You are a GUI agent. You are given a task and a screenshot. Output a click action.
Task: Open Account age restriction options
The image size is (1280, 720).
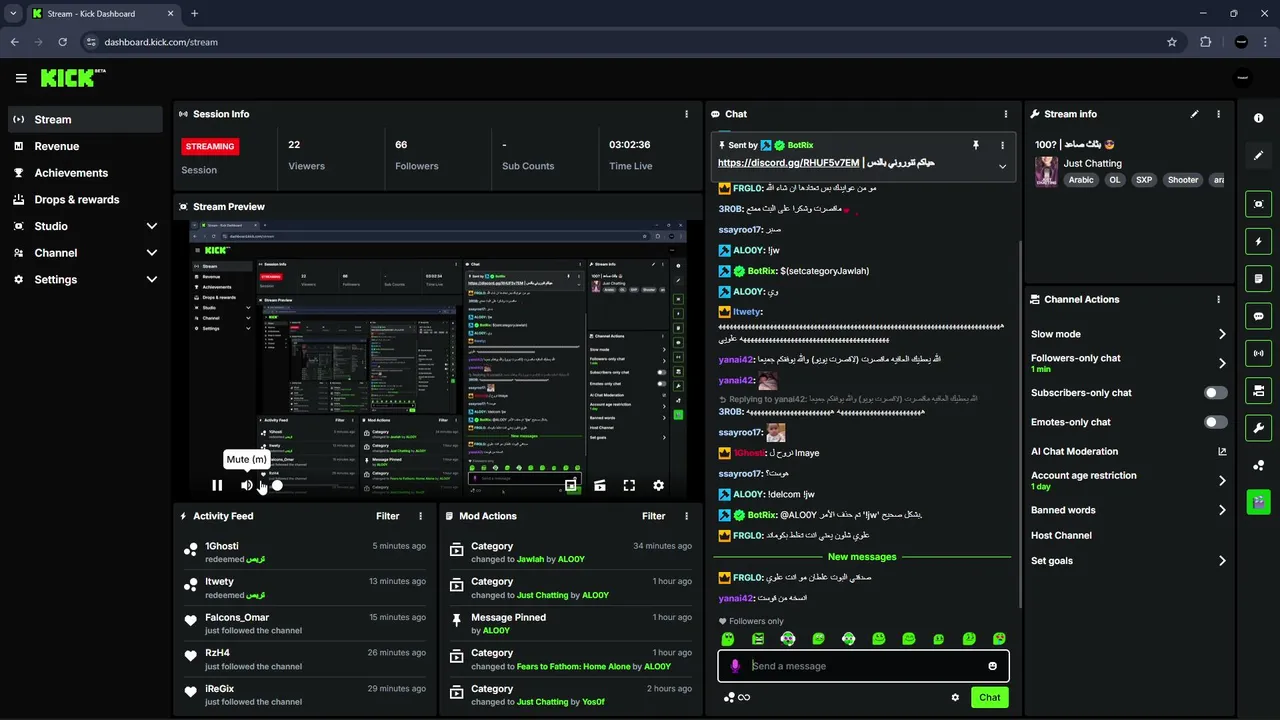1128,480
